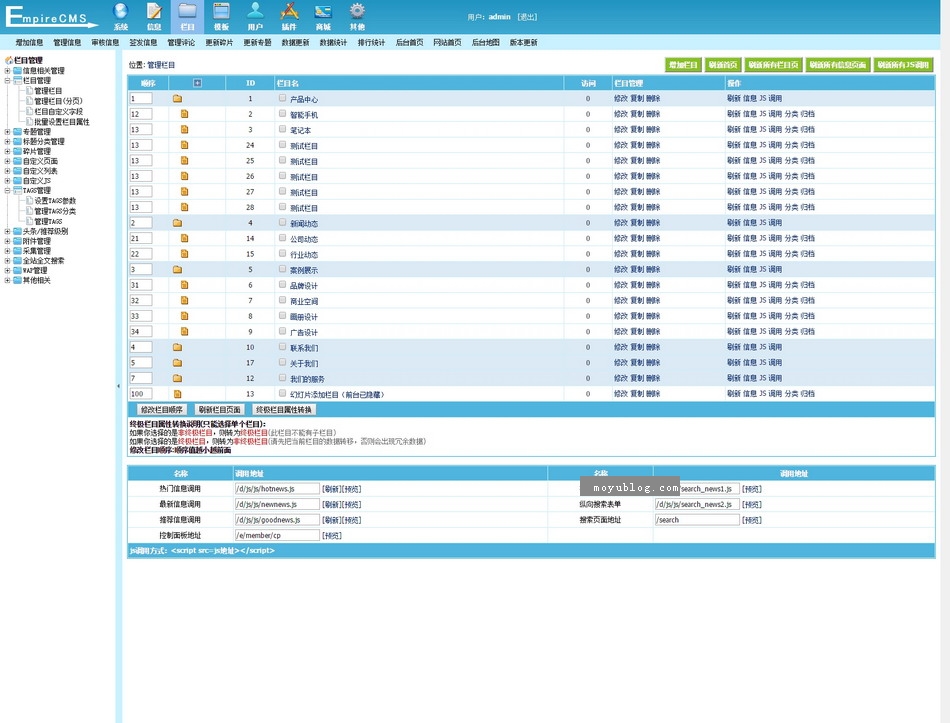Click the 刷新所有栏目页 button
The height and width of the screenshot is (723, 950).
pos(773,65)
